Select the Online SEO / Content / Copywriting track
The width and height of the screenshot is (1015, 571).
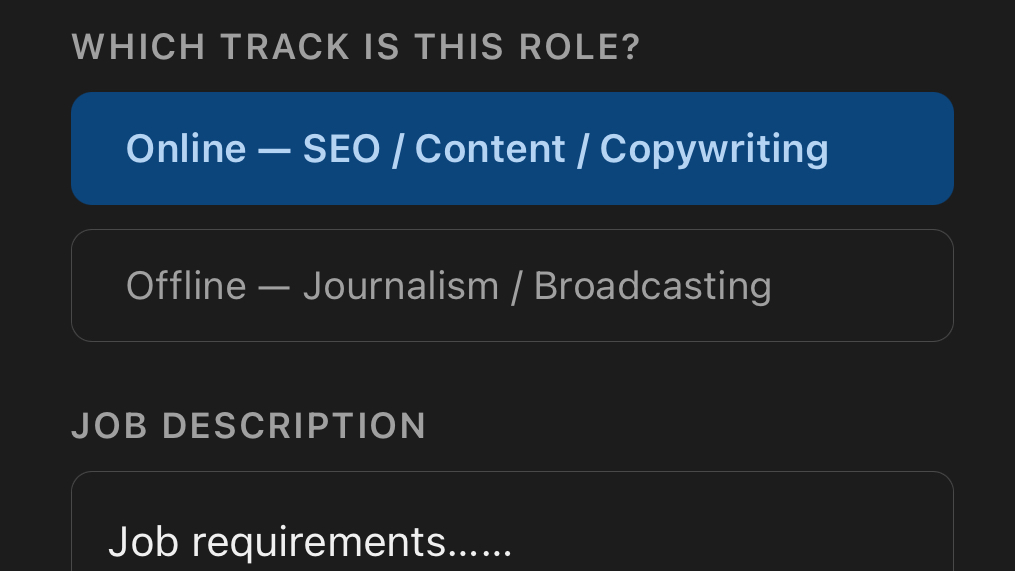(x=512, y=148)
